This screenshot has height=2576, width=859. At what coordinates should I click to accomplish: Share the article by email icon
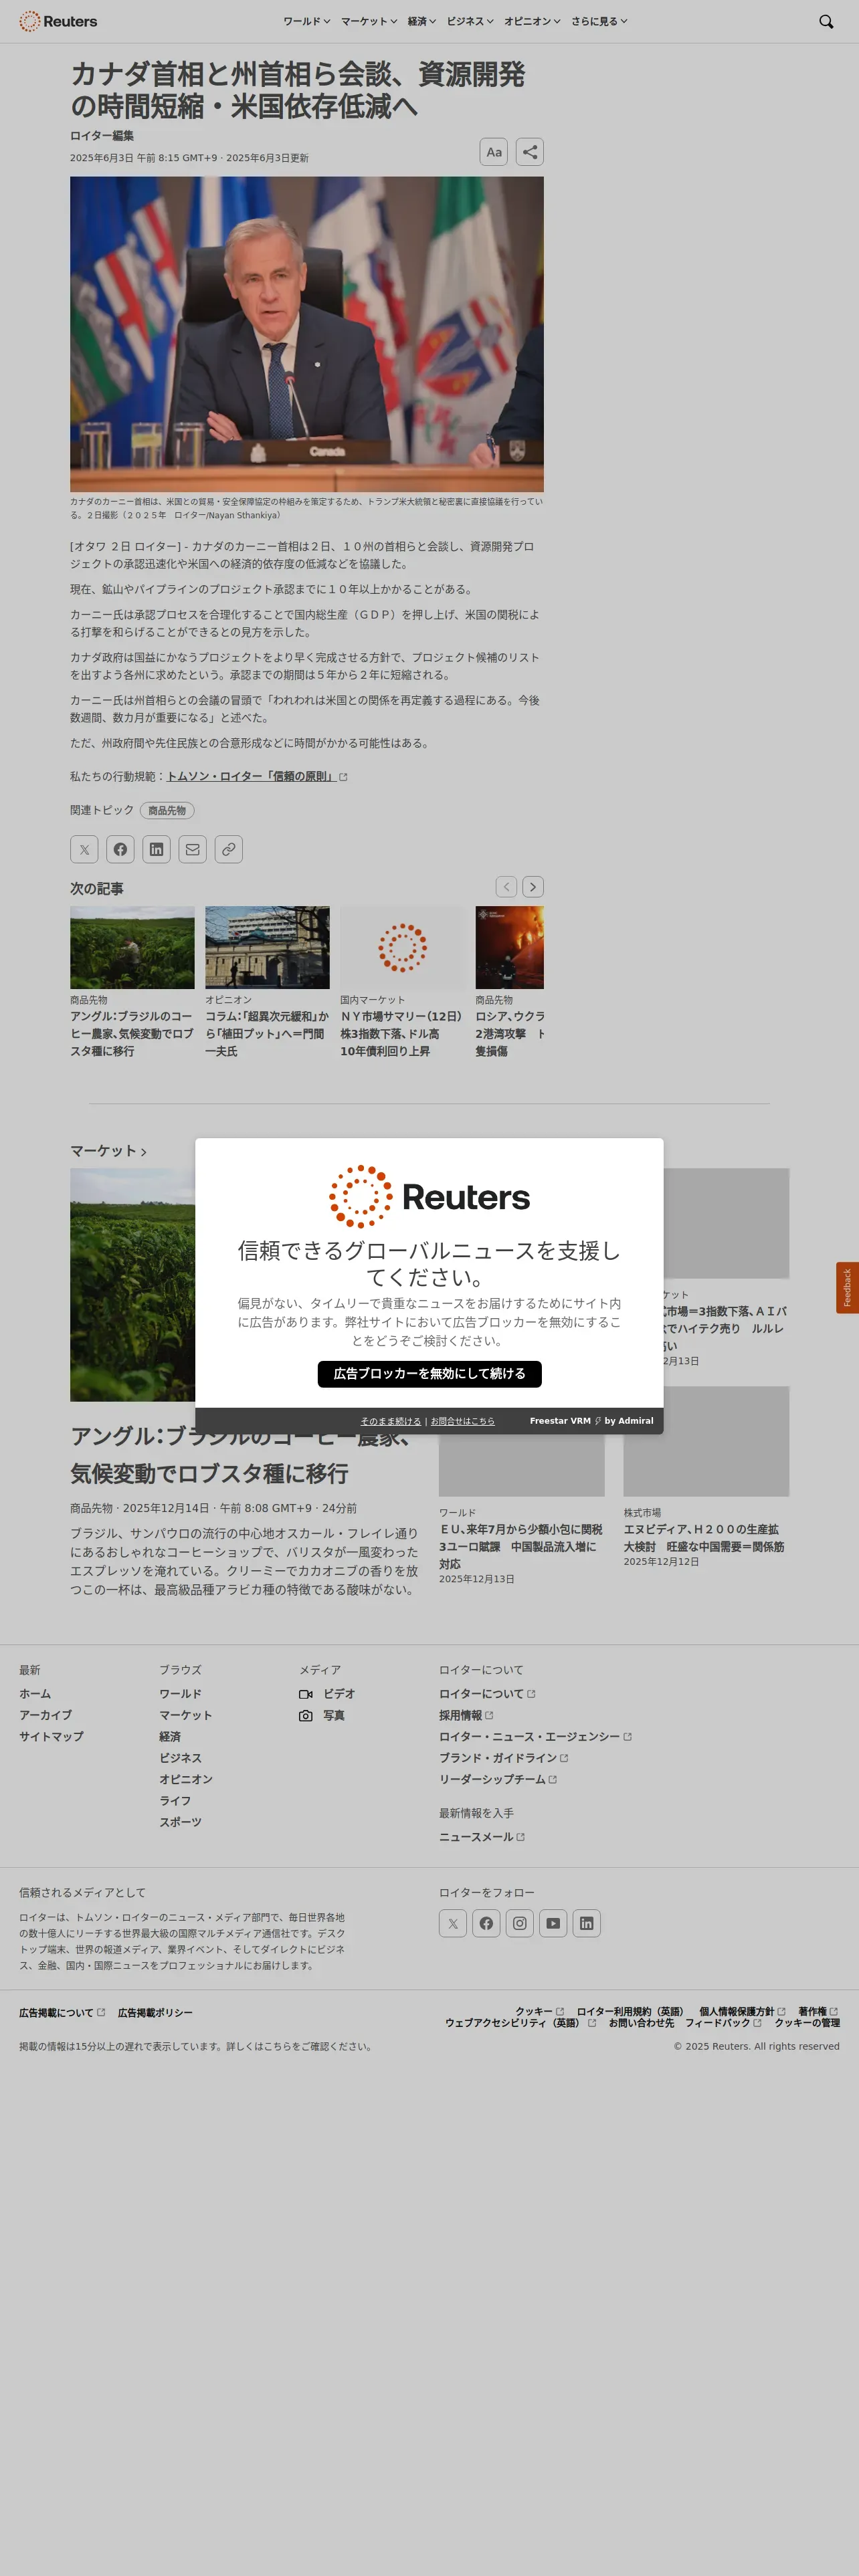pos(192,849)
